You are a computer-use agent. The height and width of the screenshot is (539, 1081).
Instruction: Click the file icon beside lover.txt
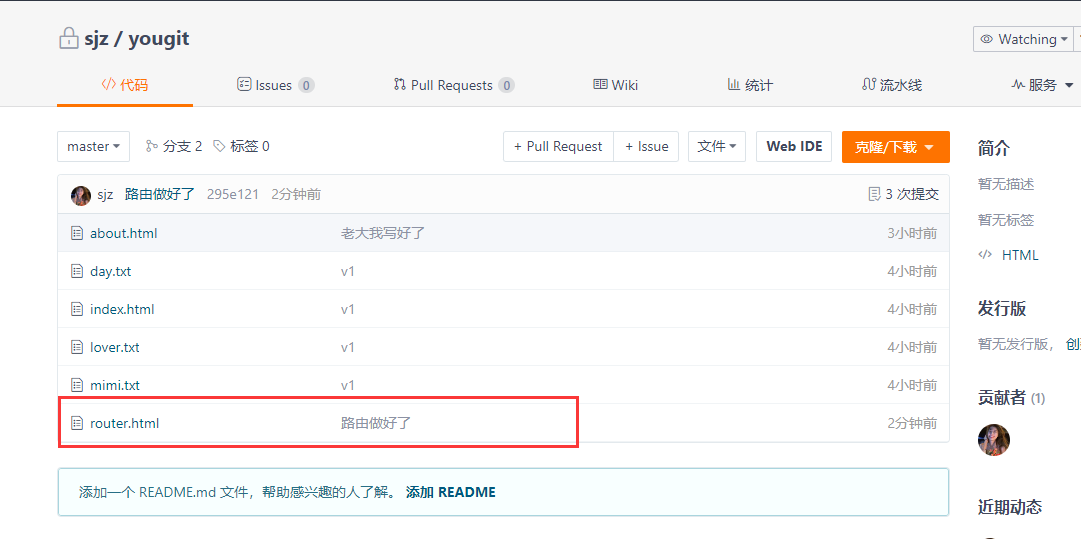pyautogui.click(x=77, y=347)
